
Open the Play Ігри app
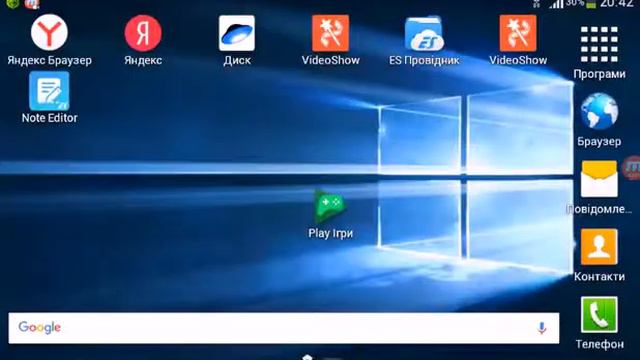(x=331, y=207)
